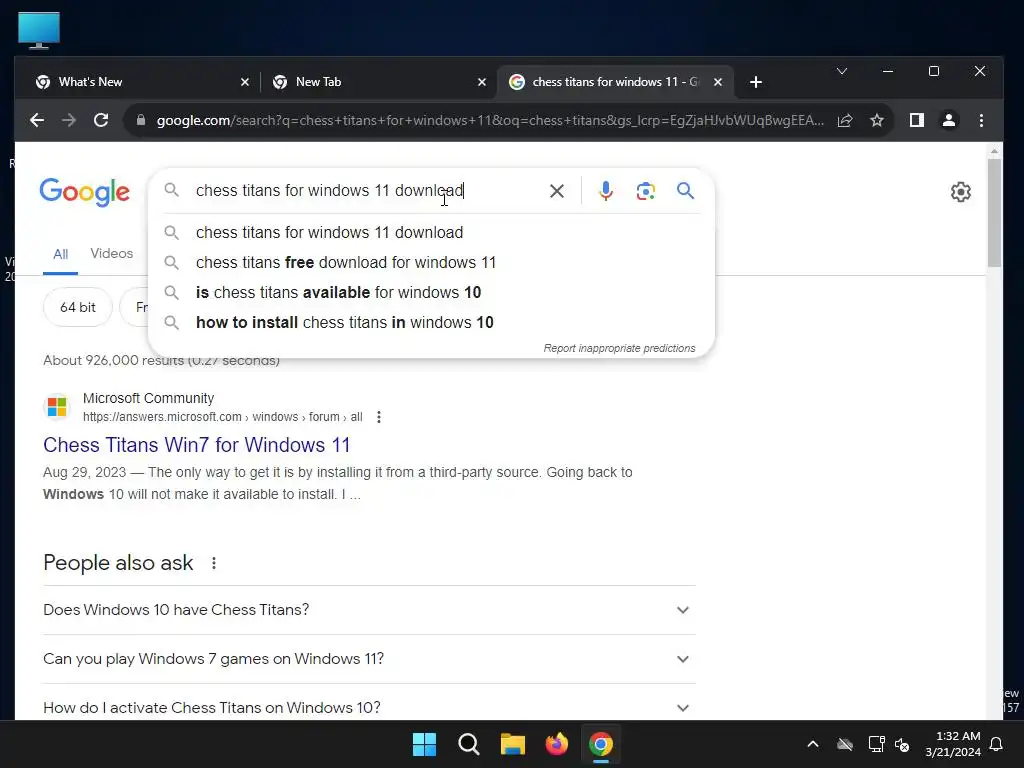Open the Windows Start menu

coord(424,744)
